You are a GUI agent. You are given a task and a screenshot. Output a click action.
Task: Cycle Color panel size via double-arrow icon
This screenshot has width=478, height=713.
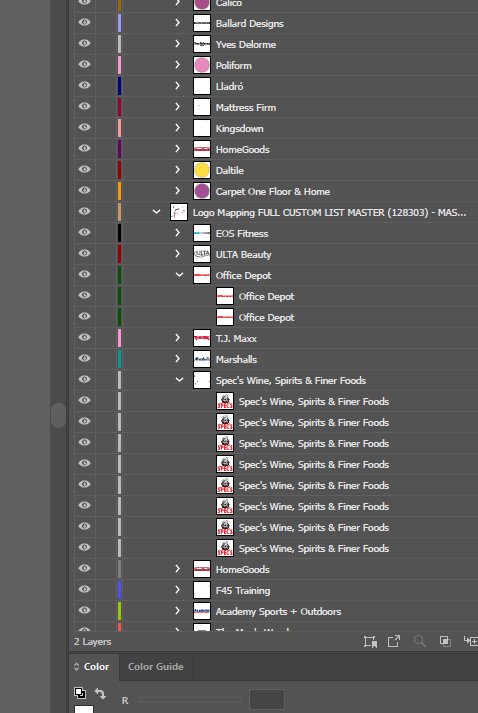(x=76, y=667)
